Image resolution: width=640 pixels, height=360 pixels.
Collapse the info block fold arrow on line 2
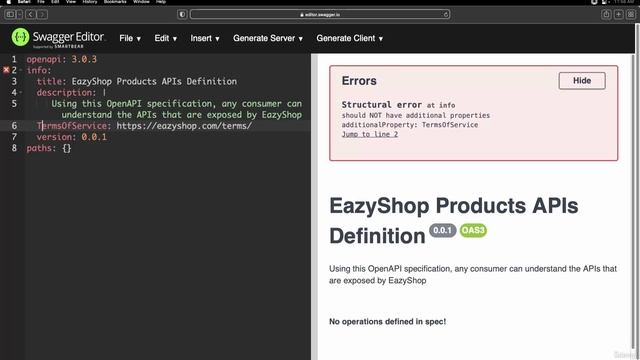click(x=21, y=70)
